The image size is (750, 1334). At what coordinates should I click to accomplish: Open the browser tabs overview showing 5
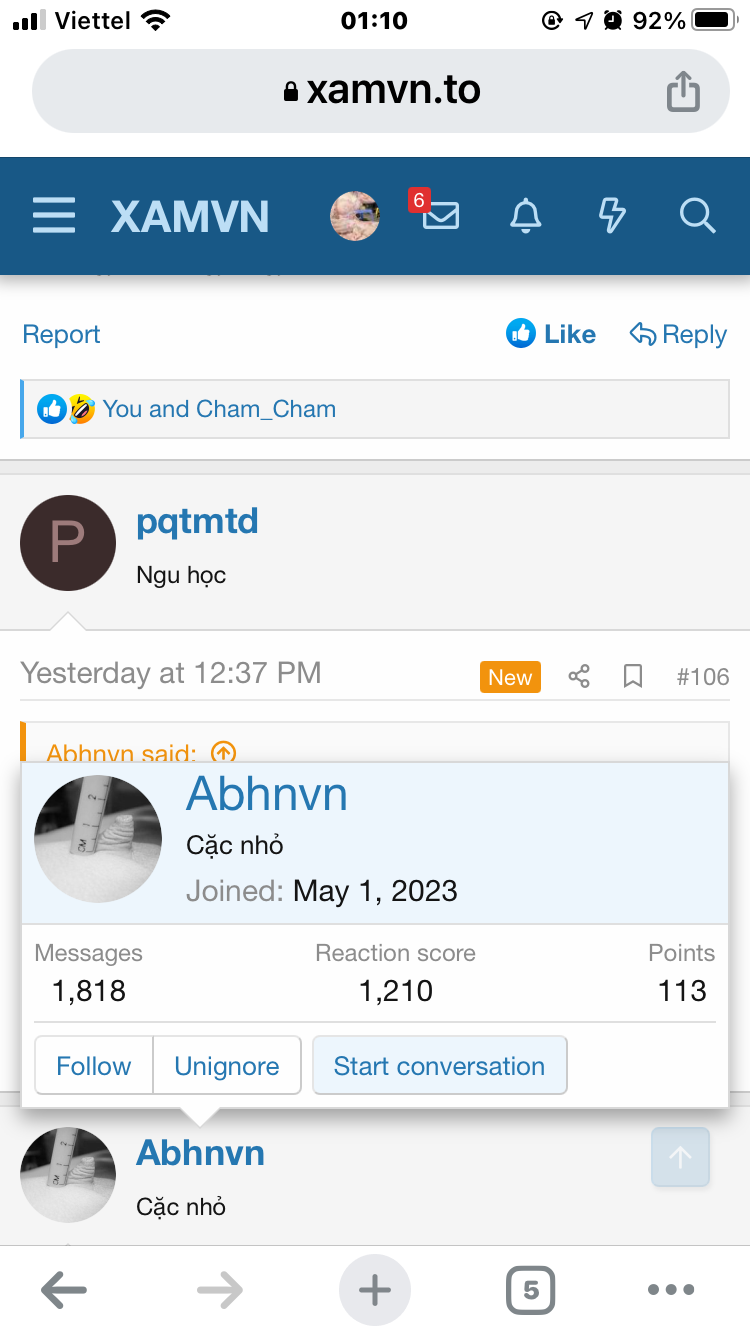point(531,1290)
